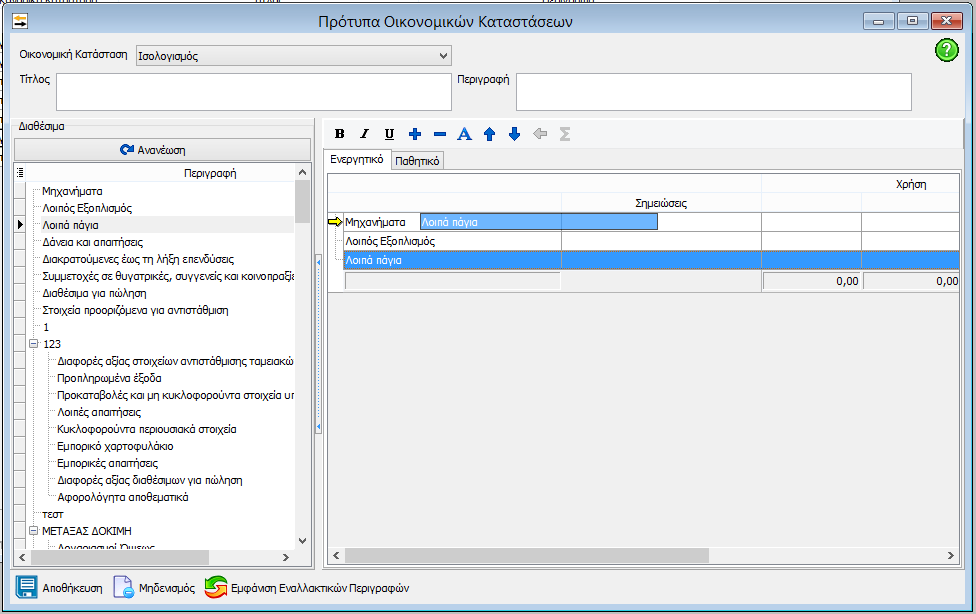Click the grey sigma sum toolbar icon
This screenshot has width=976, height=614.
565,134
